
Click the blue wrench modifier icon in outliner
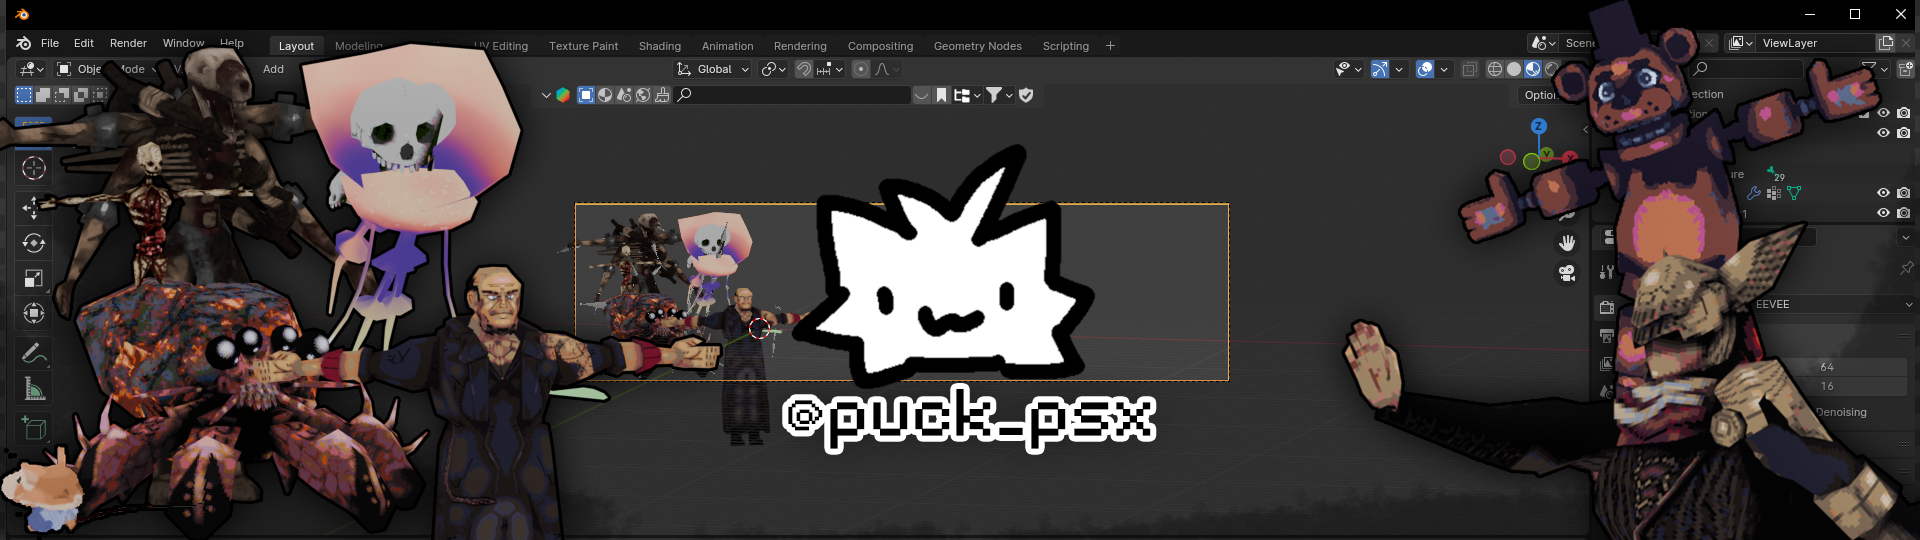click(1754, 193)
